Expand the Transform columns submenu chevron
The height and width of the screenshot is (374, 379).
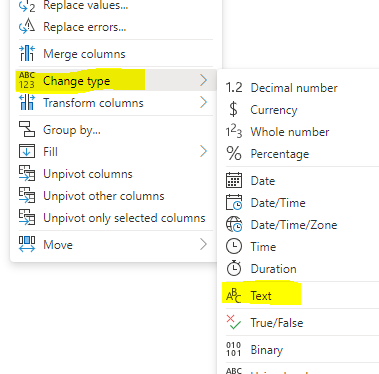[x=204, y=102]
